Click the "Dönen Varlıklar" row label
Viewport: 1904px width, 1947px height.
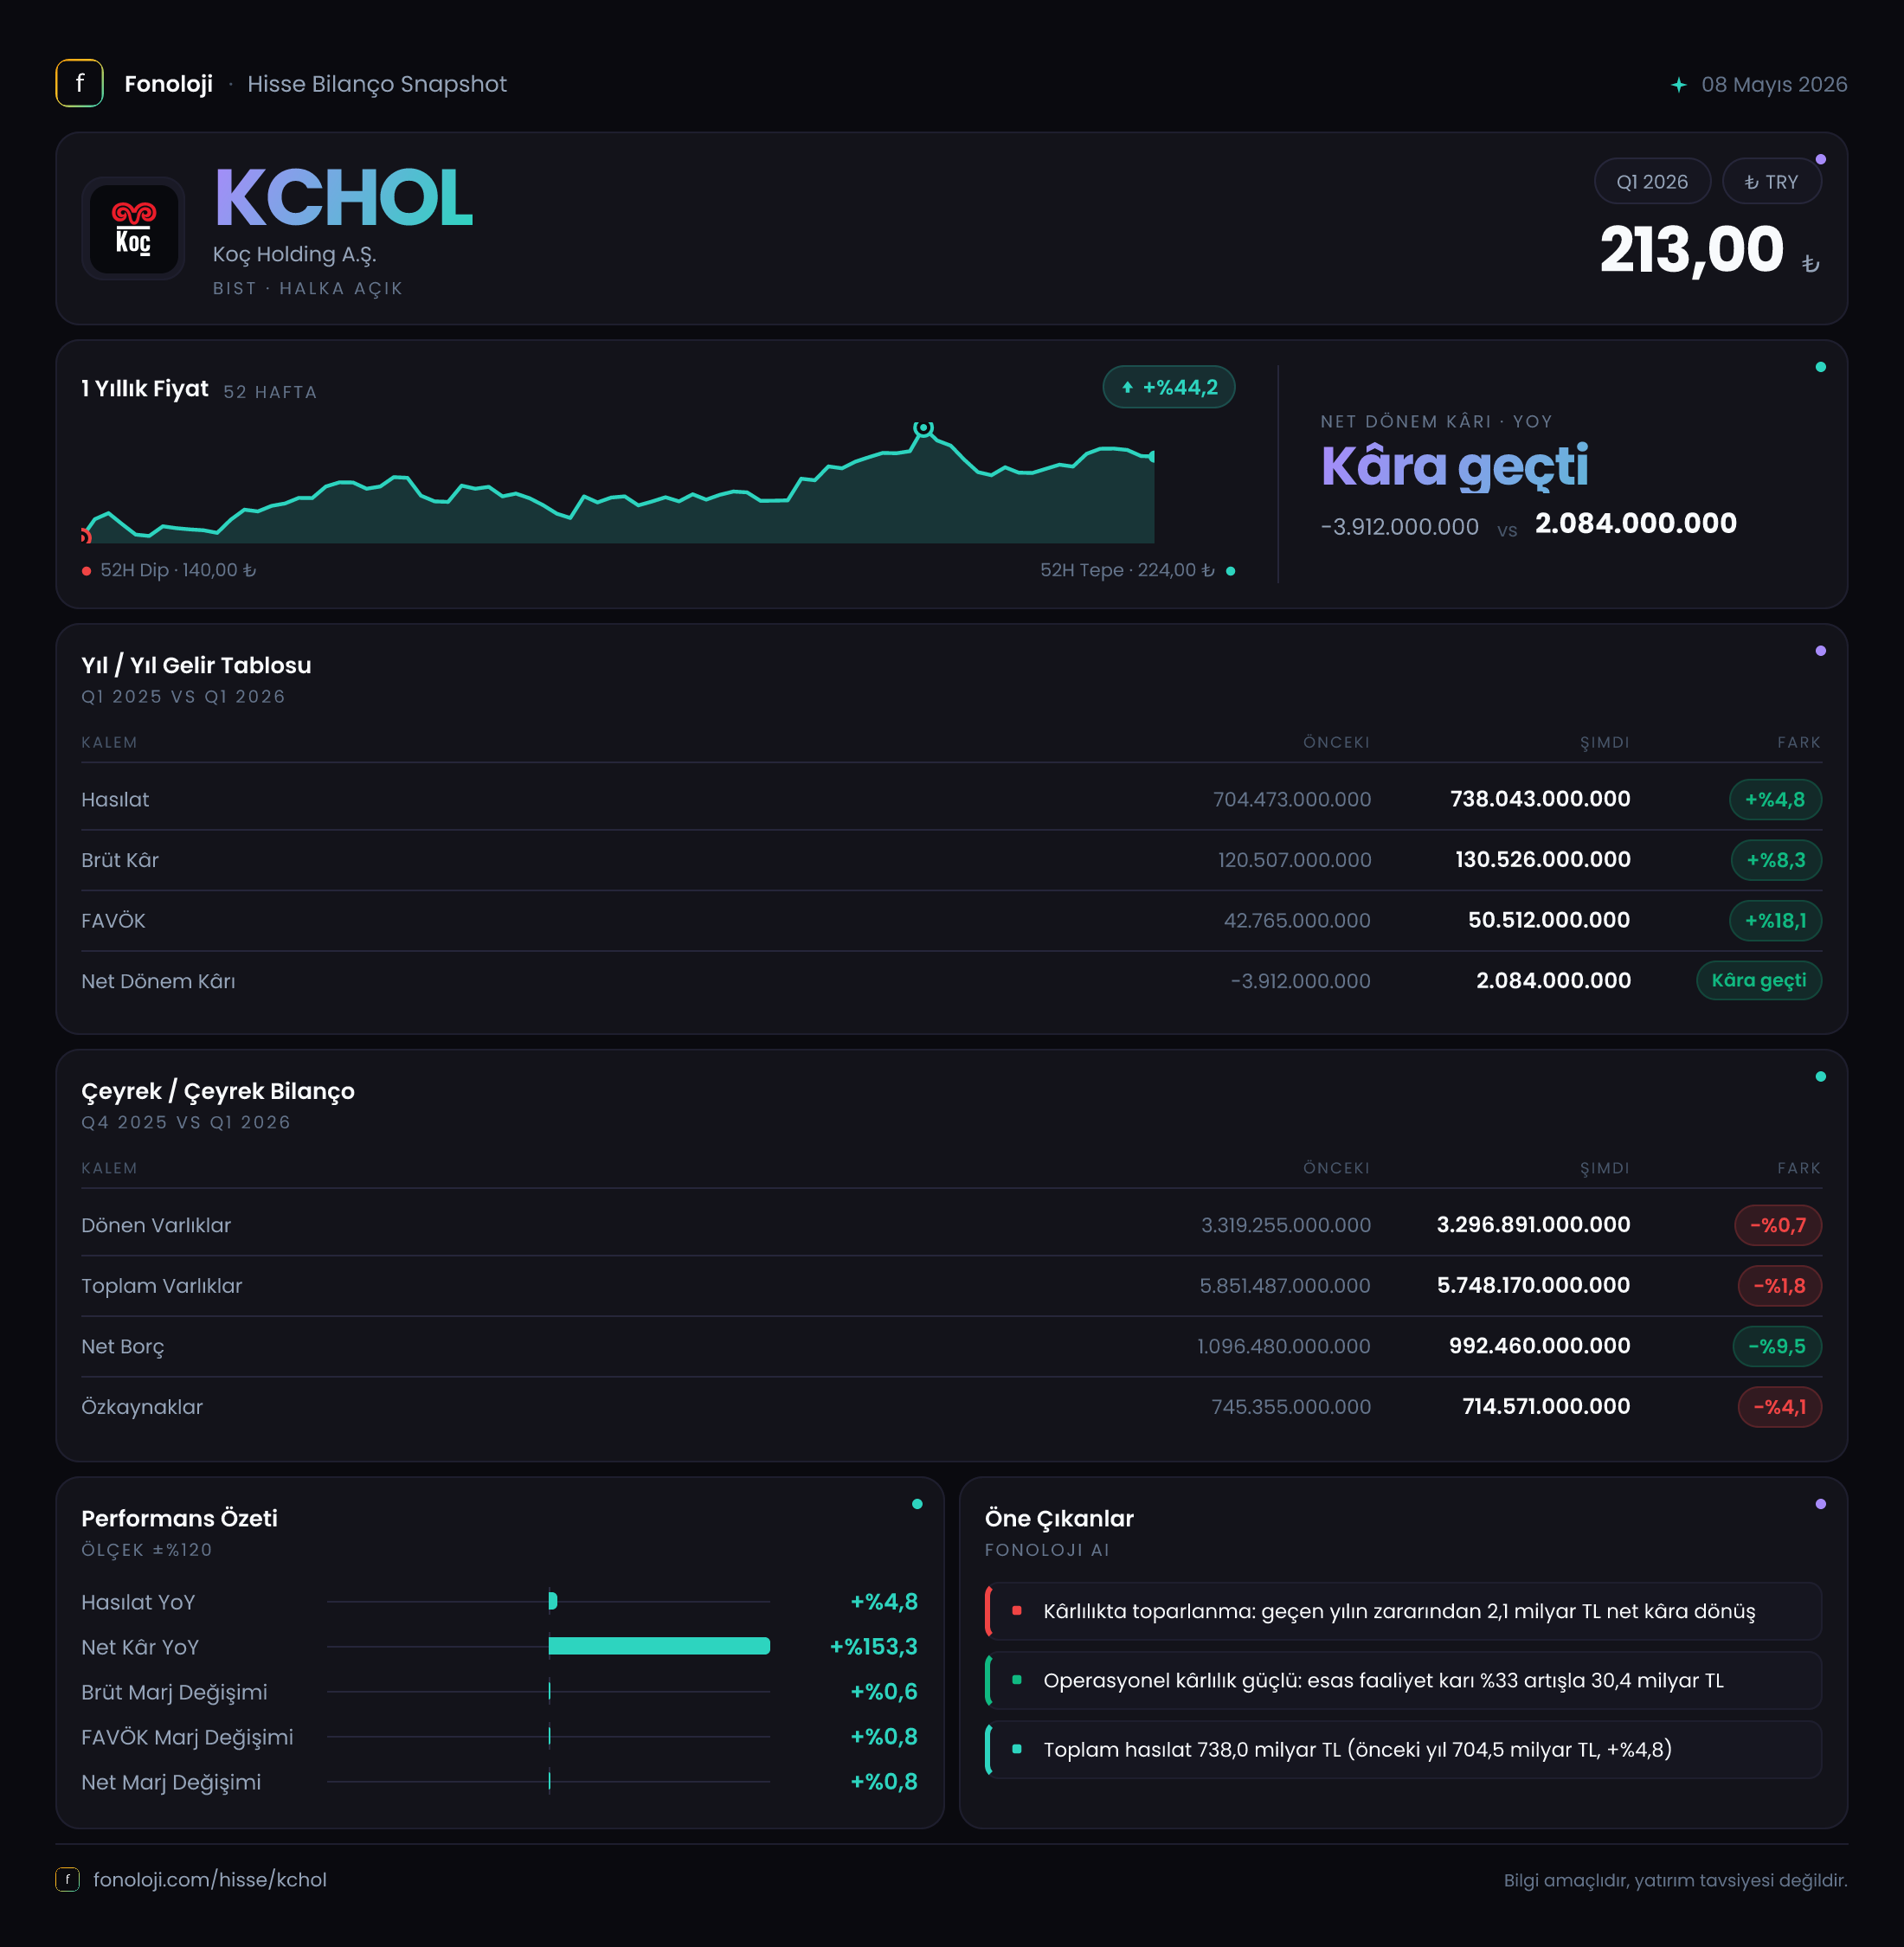pyautogui.click(x=156, y=1225)
